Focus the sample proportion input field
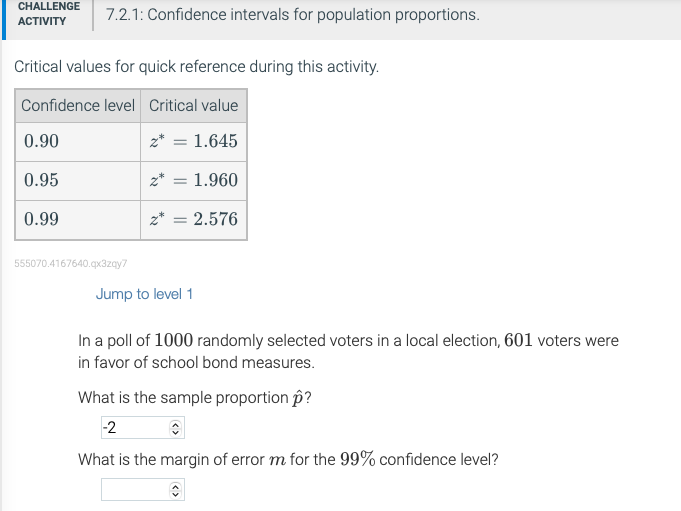This screenshot has width=681, height=511. [134, 428]
